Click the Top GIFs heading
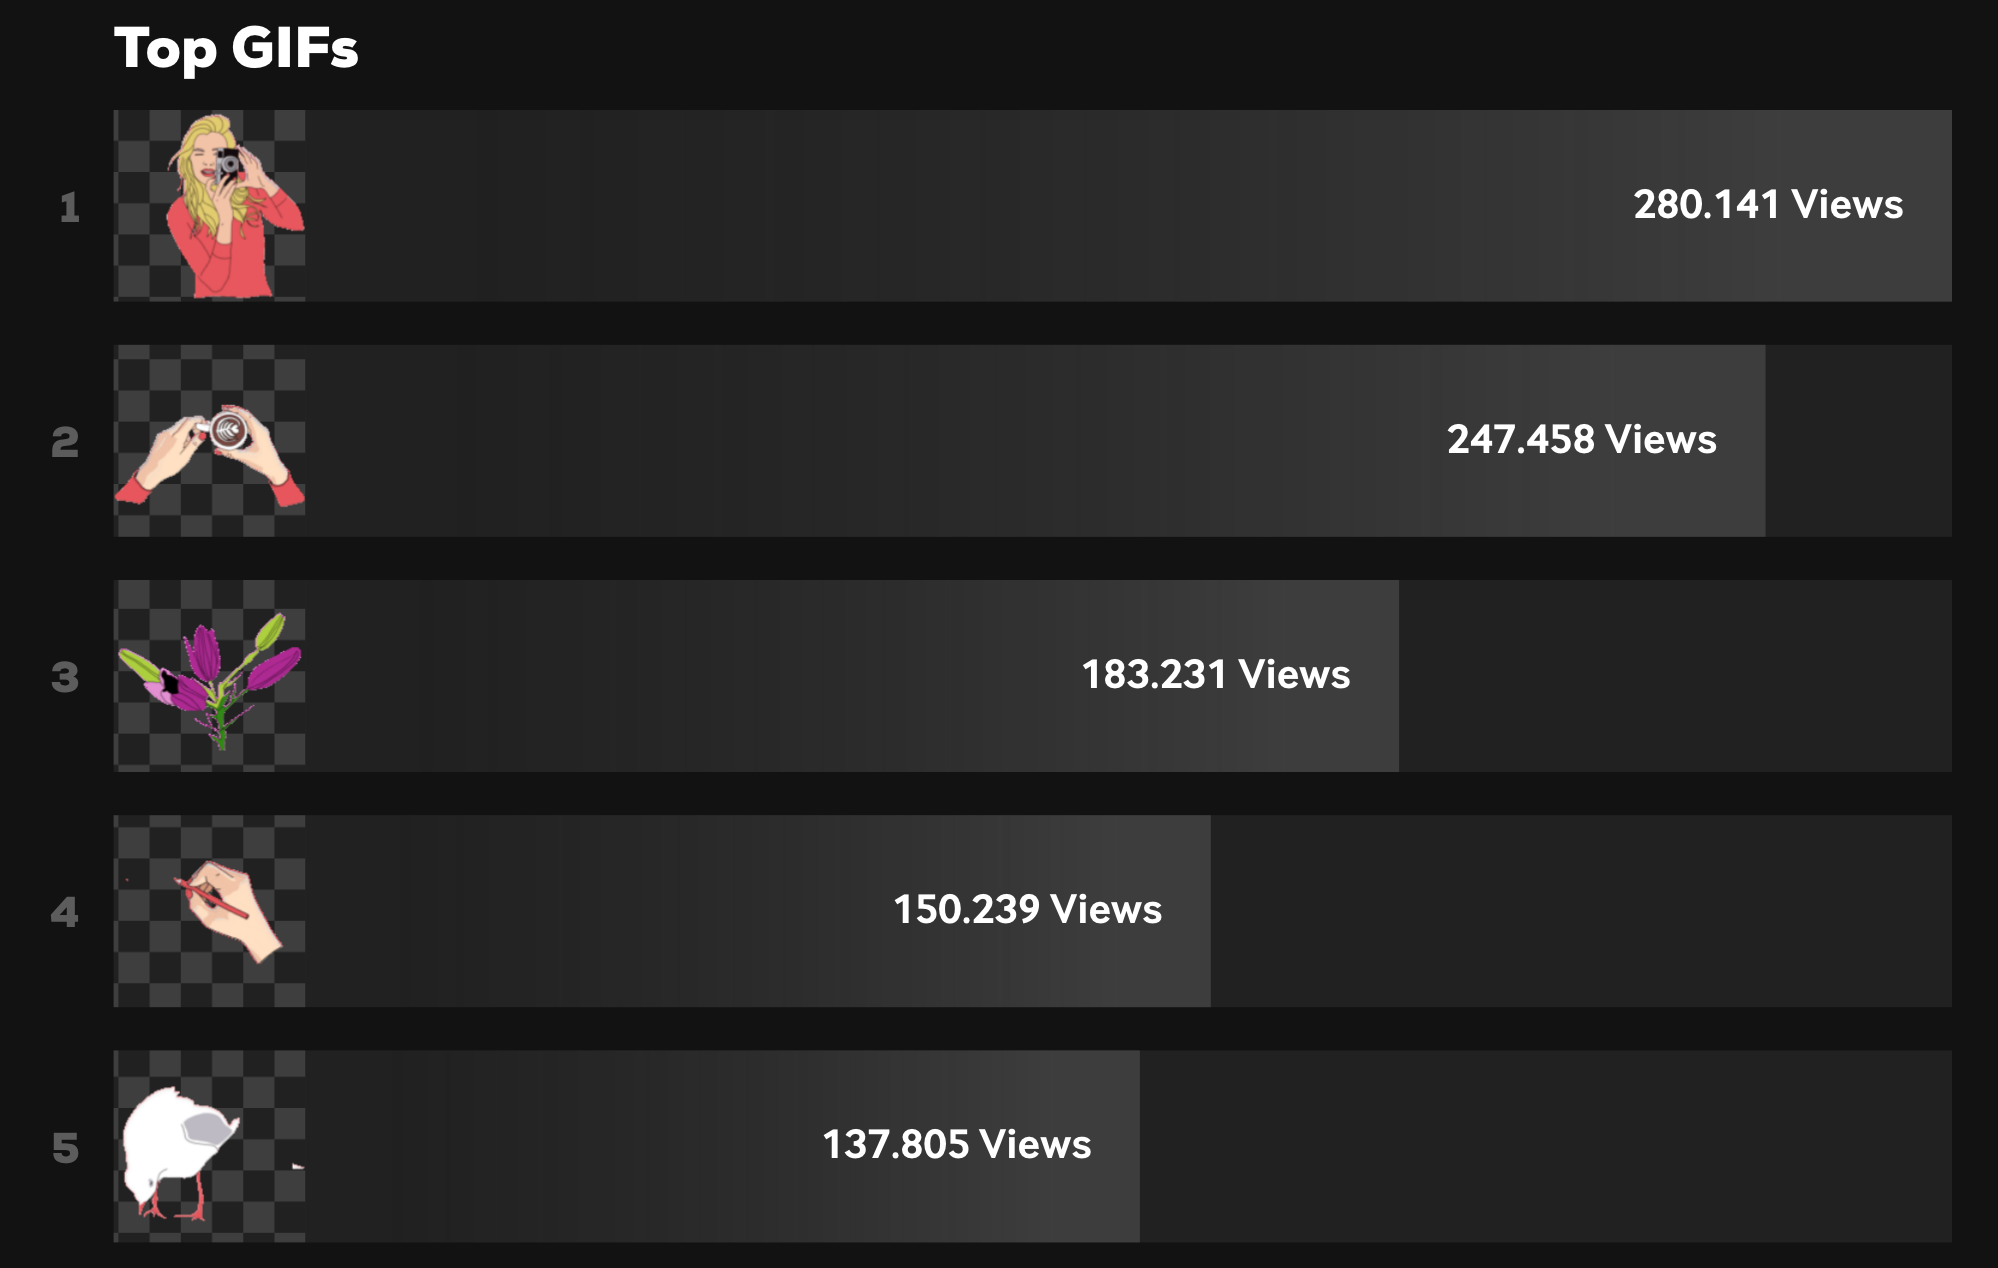Image resolution: width=1998 pixels, height=1268 pixels. click(x=236, y=48)
